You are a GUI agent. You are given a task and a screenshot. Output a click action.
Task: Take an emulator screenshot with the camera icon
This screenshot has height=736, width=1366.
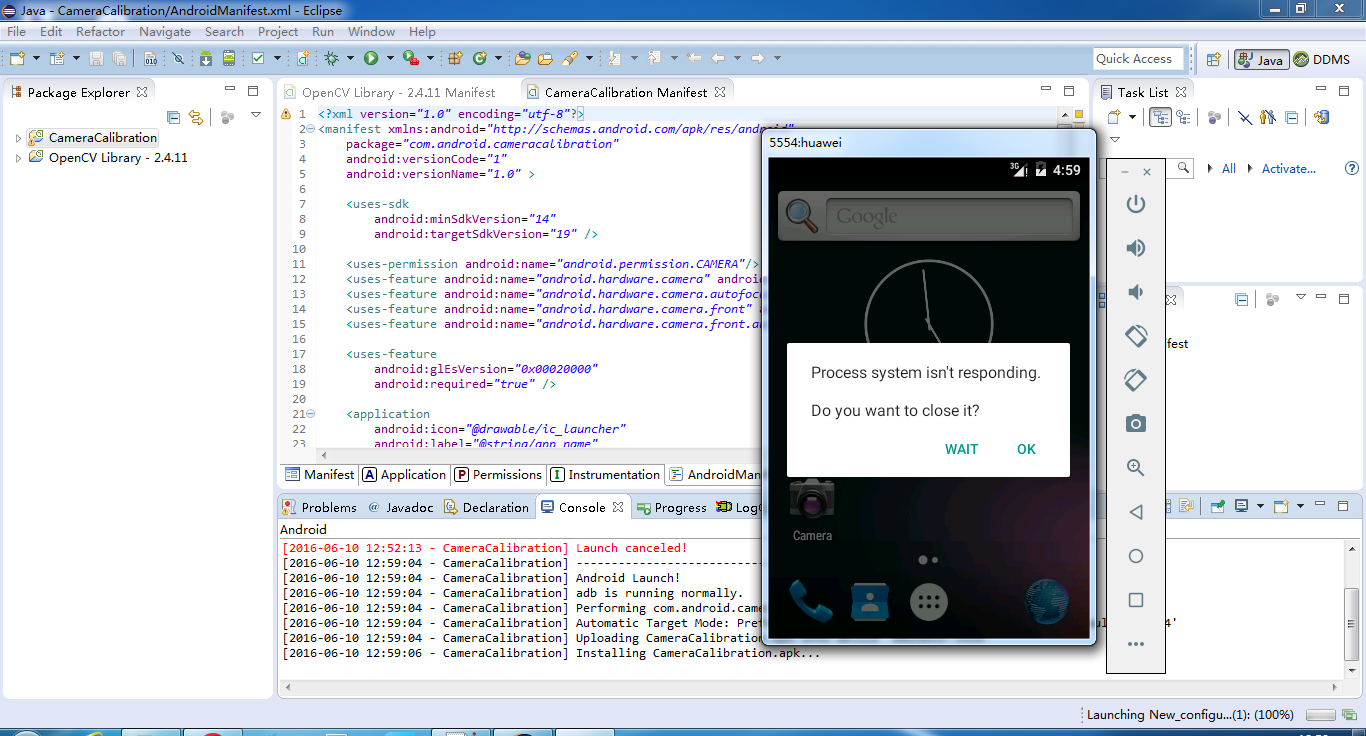(1135, 424)
